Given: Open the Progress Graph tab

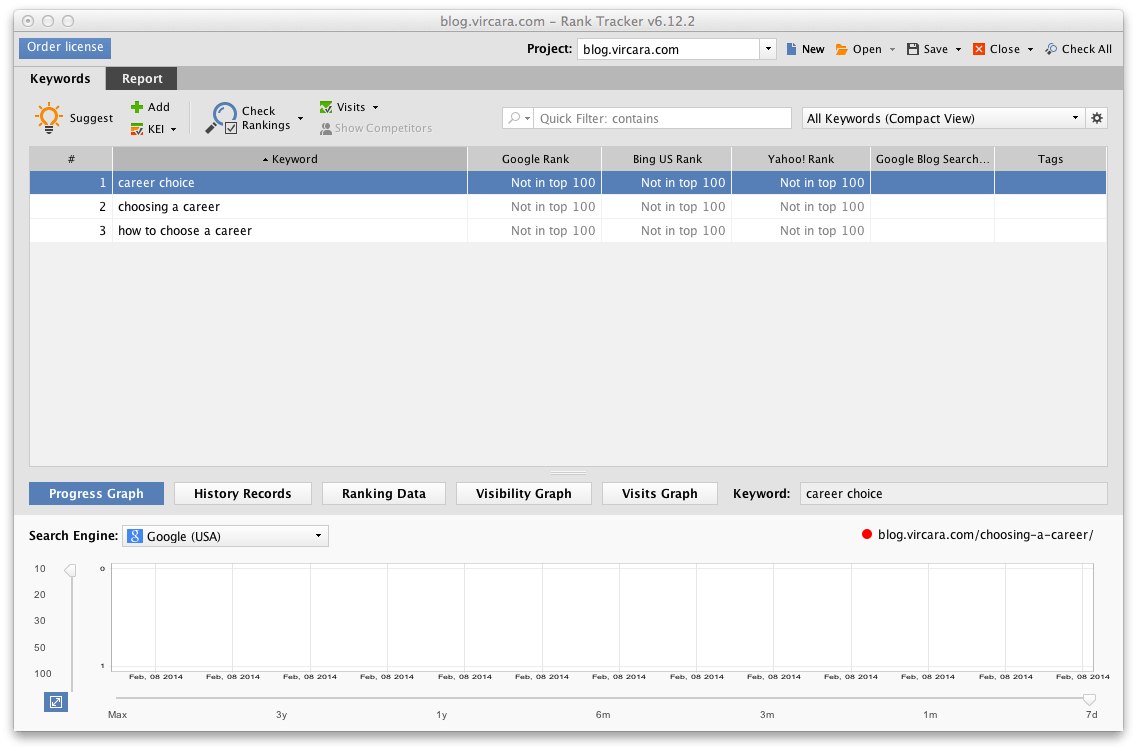Looking at the screenshot, I should 96,494.
